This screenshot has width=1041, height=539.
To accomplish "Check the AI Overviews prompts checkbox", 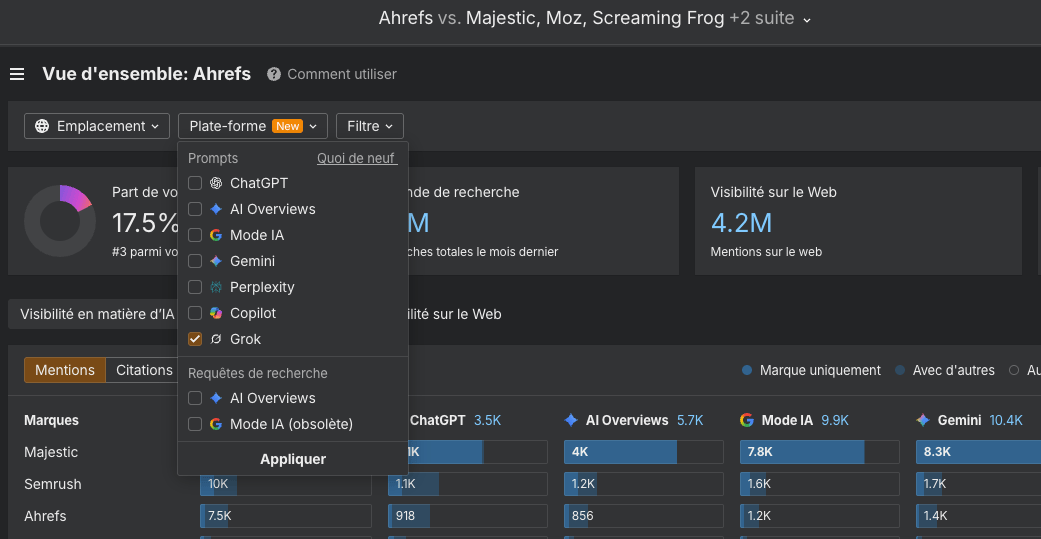I will click(195, 209).
